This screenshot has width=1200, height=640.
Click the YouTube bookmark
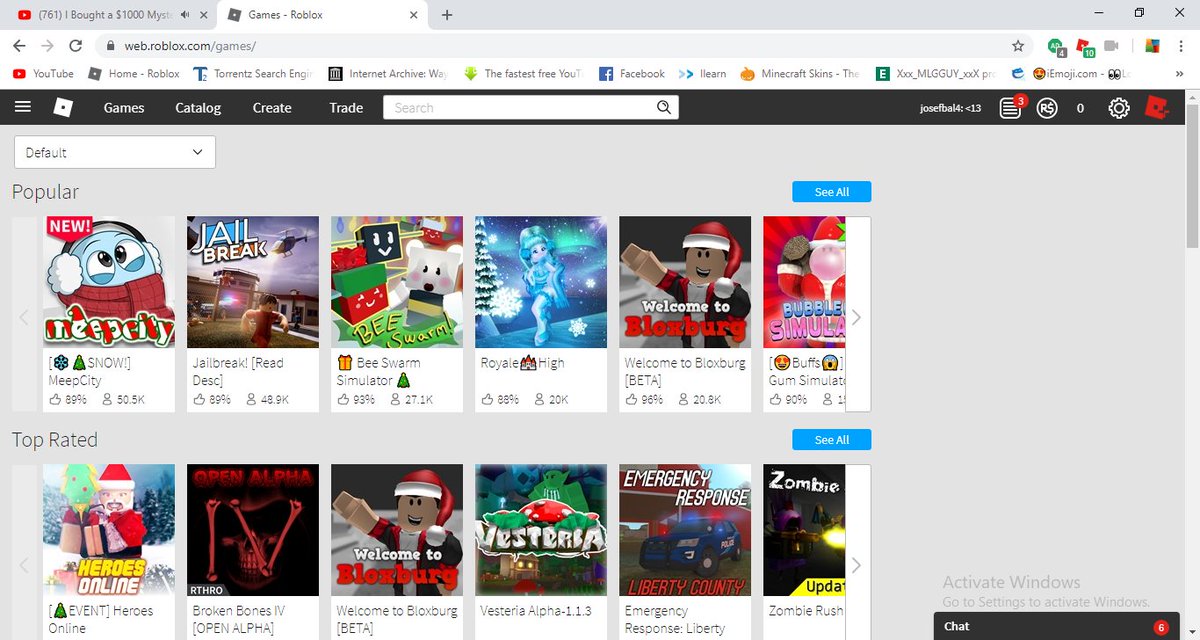43,74
